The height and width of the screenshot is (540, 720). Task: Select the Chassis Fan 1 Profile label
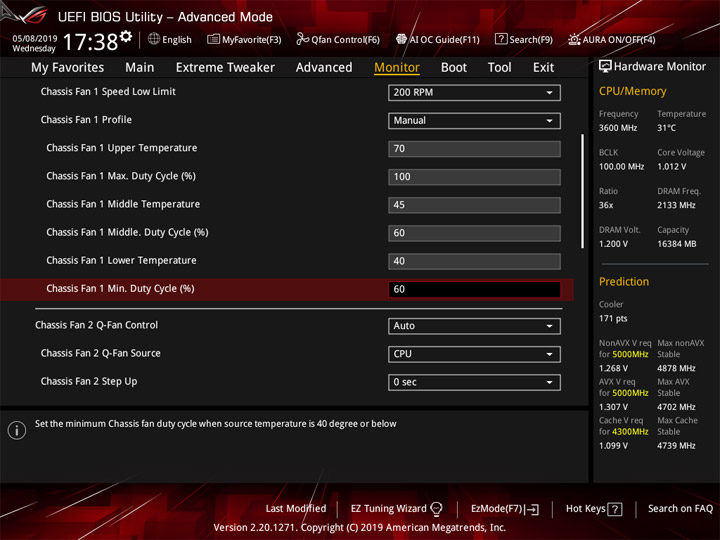tap(86, 120)
